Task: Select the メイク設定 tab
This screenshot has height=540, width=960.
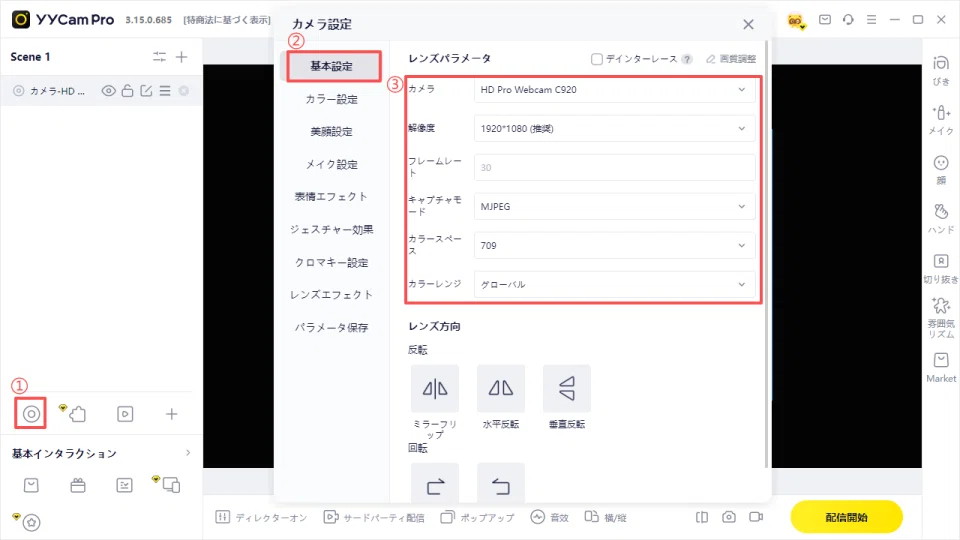Action: [331, 164]
